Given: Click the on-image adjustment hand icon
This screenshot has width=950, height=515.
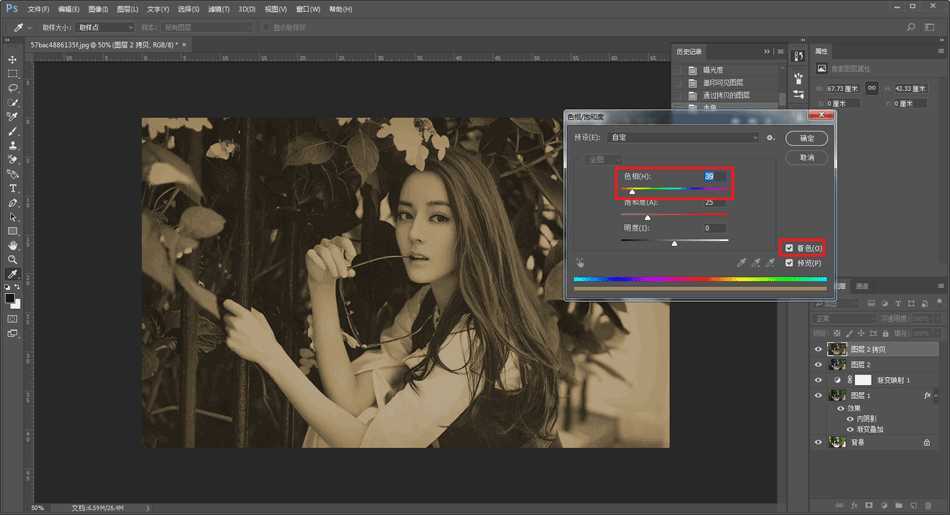Looking at the screenshot, I should click(580, 263).
